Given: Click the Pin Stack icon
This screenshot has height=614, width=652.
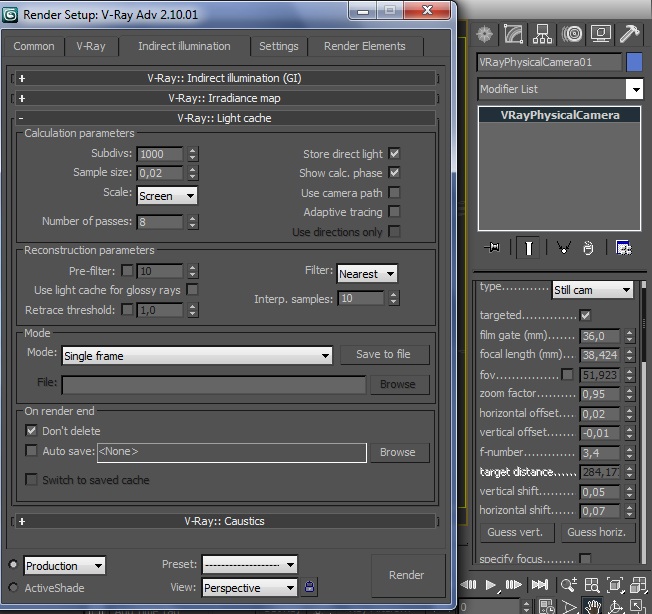Looking at the screenshot, I should click(493, 248).
